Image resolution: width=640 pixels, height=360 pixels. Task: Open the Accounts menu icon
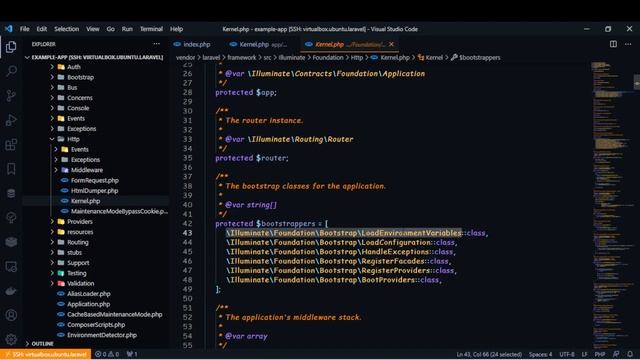11,315
